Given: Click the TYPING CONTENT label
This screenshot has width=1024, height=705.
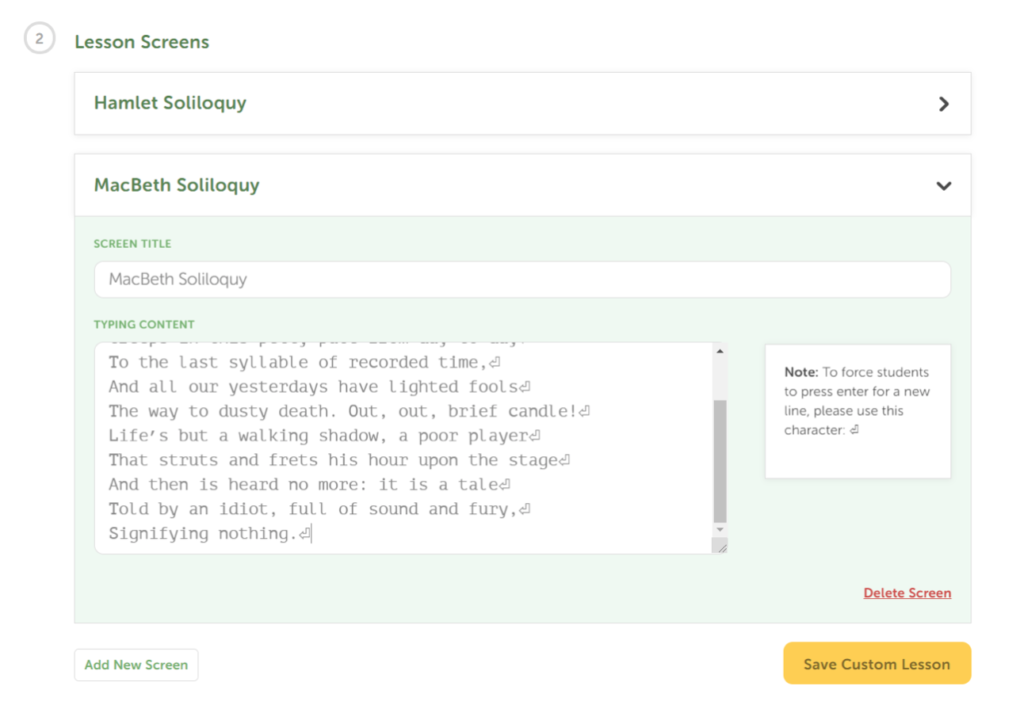Looking at the screenshot, I should pyautogui.click(x=144, y=324).
